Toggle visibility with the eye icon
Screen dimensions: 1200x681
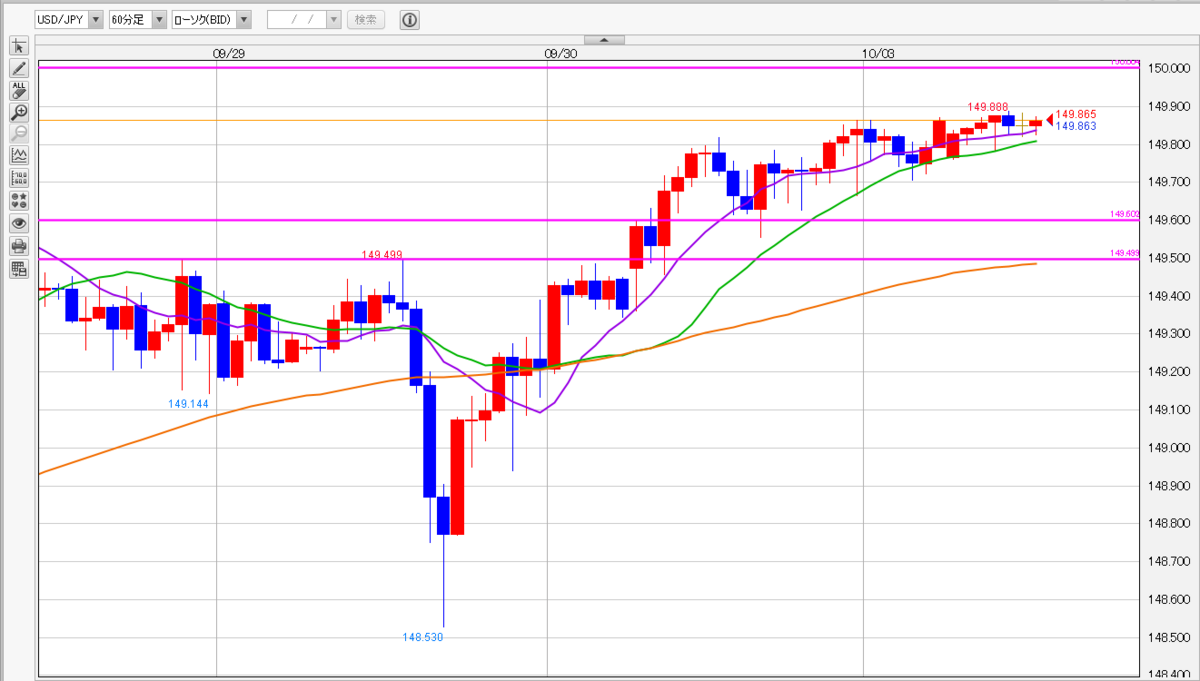tap(19, 223)
